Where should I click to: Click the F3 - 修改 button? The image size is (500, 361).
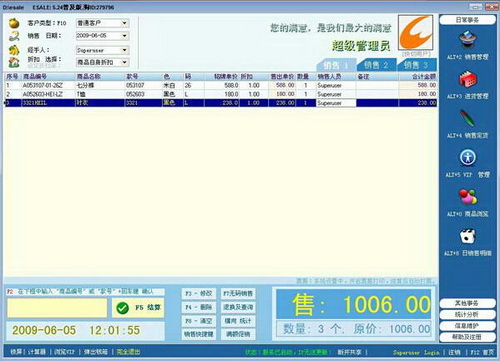pos(199,294)
